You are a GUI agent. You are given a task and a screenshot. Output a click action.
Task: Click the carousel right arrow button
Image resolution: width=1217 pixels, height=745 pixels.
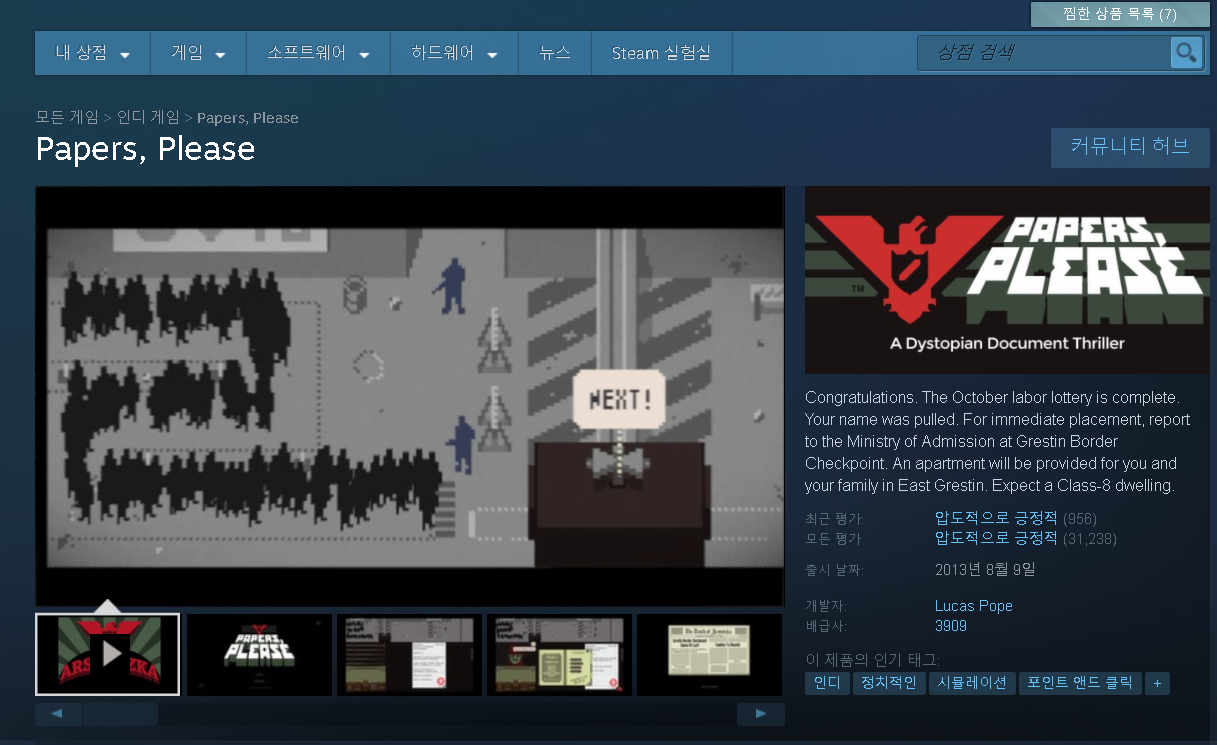[761, 714]
